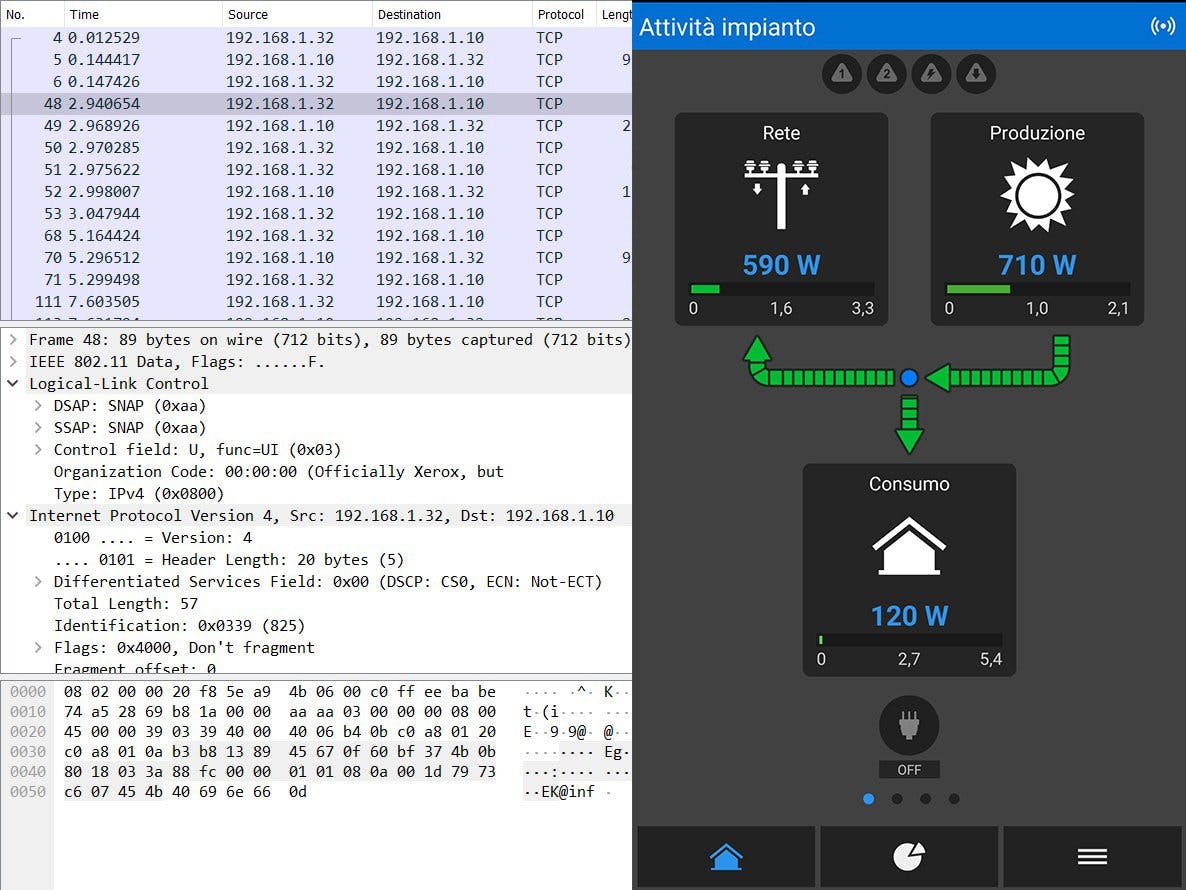Click the Produzione power level bar

1038,289
